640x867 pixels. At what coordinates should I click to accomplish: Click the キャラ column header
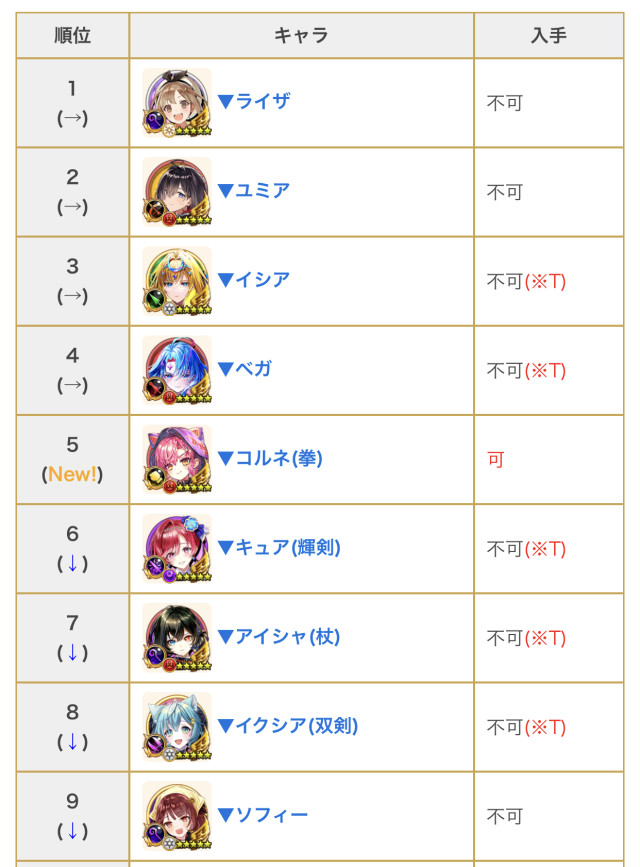coord(301,36)
